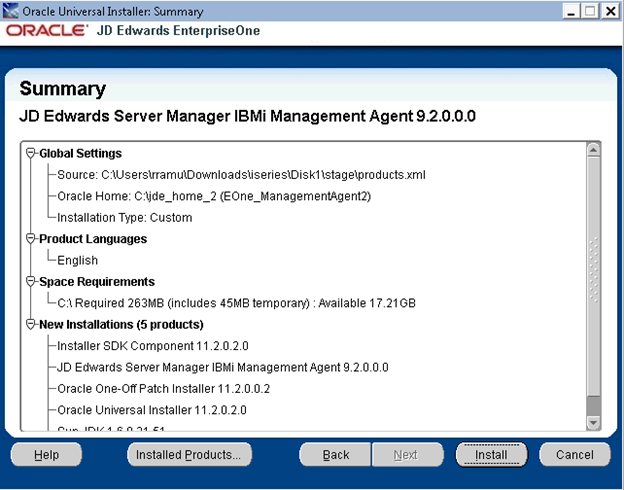The width and height of the screenshot is (624, 490).
Task: Close the Oracle Universal Installer window
Action: click(x=610, y=11)
